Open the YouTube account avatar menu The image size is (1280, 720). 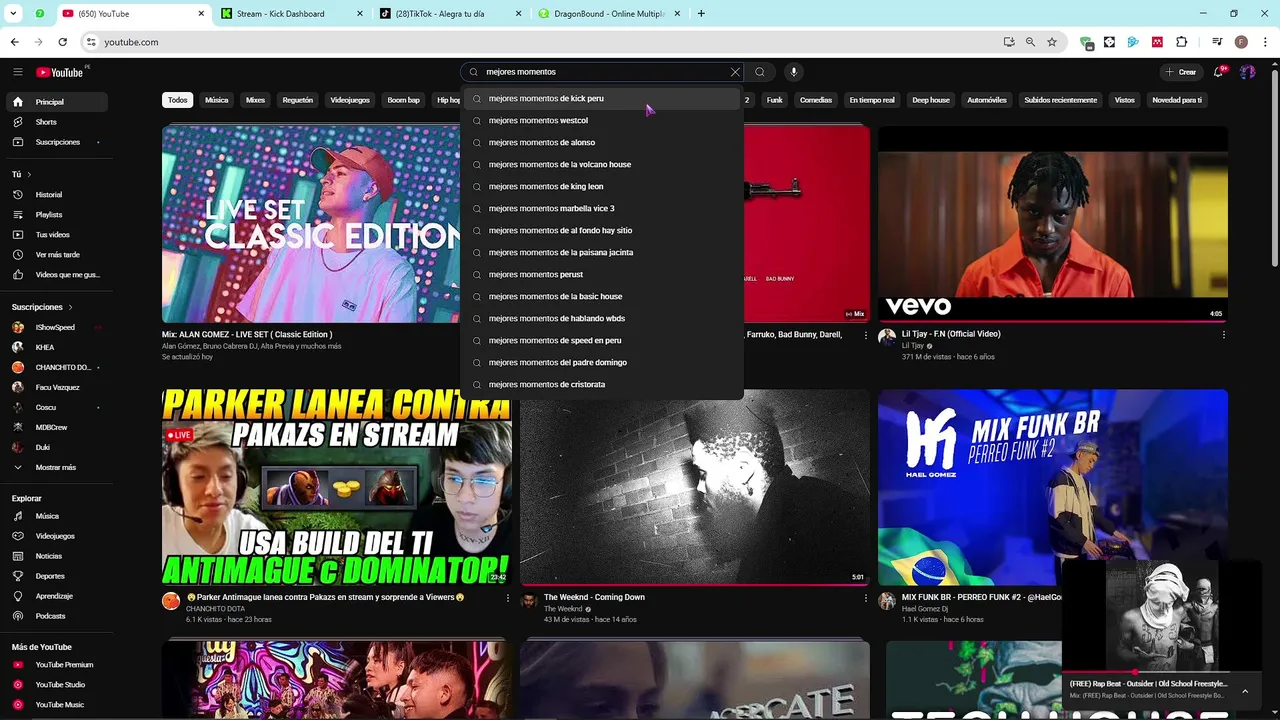(1247, 72)
